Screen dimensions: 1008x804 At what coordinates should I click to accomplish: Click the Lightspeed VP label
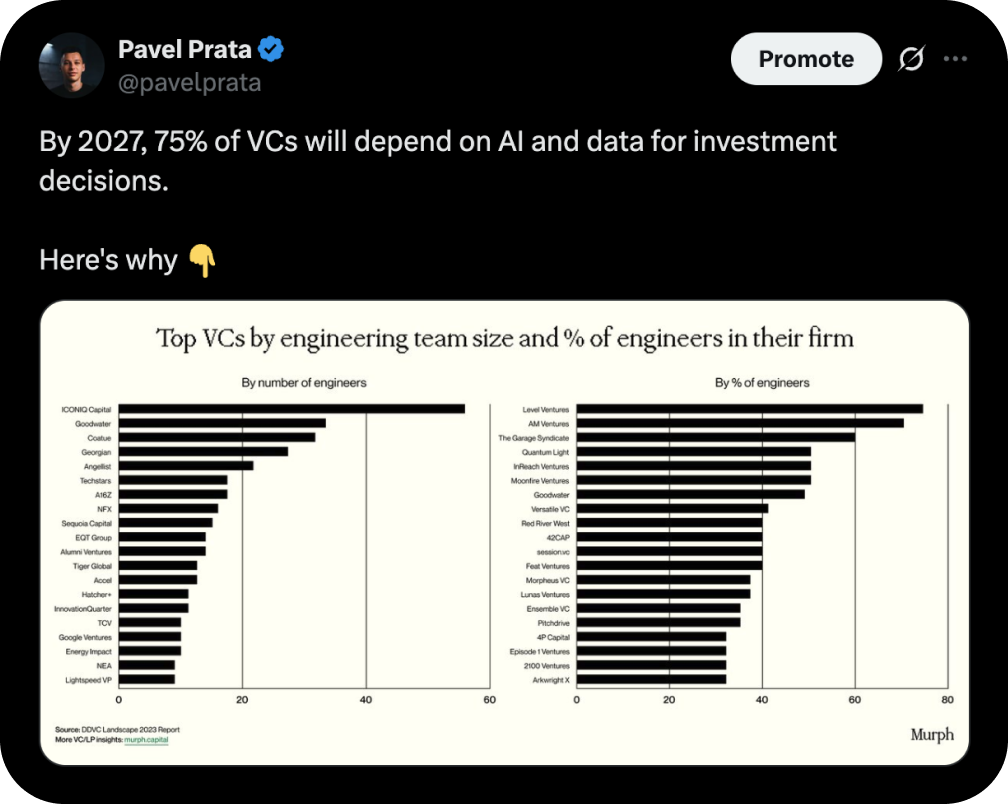(88, 680)
